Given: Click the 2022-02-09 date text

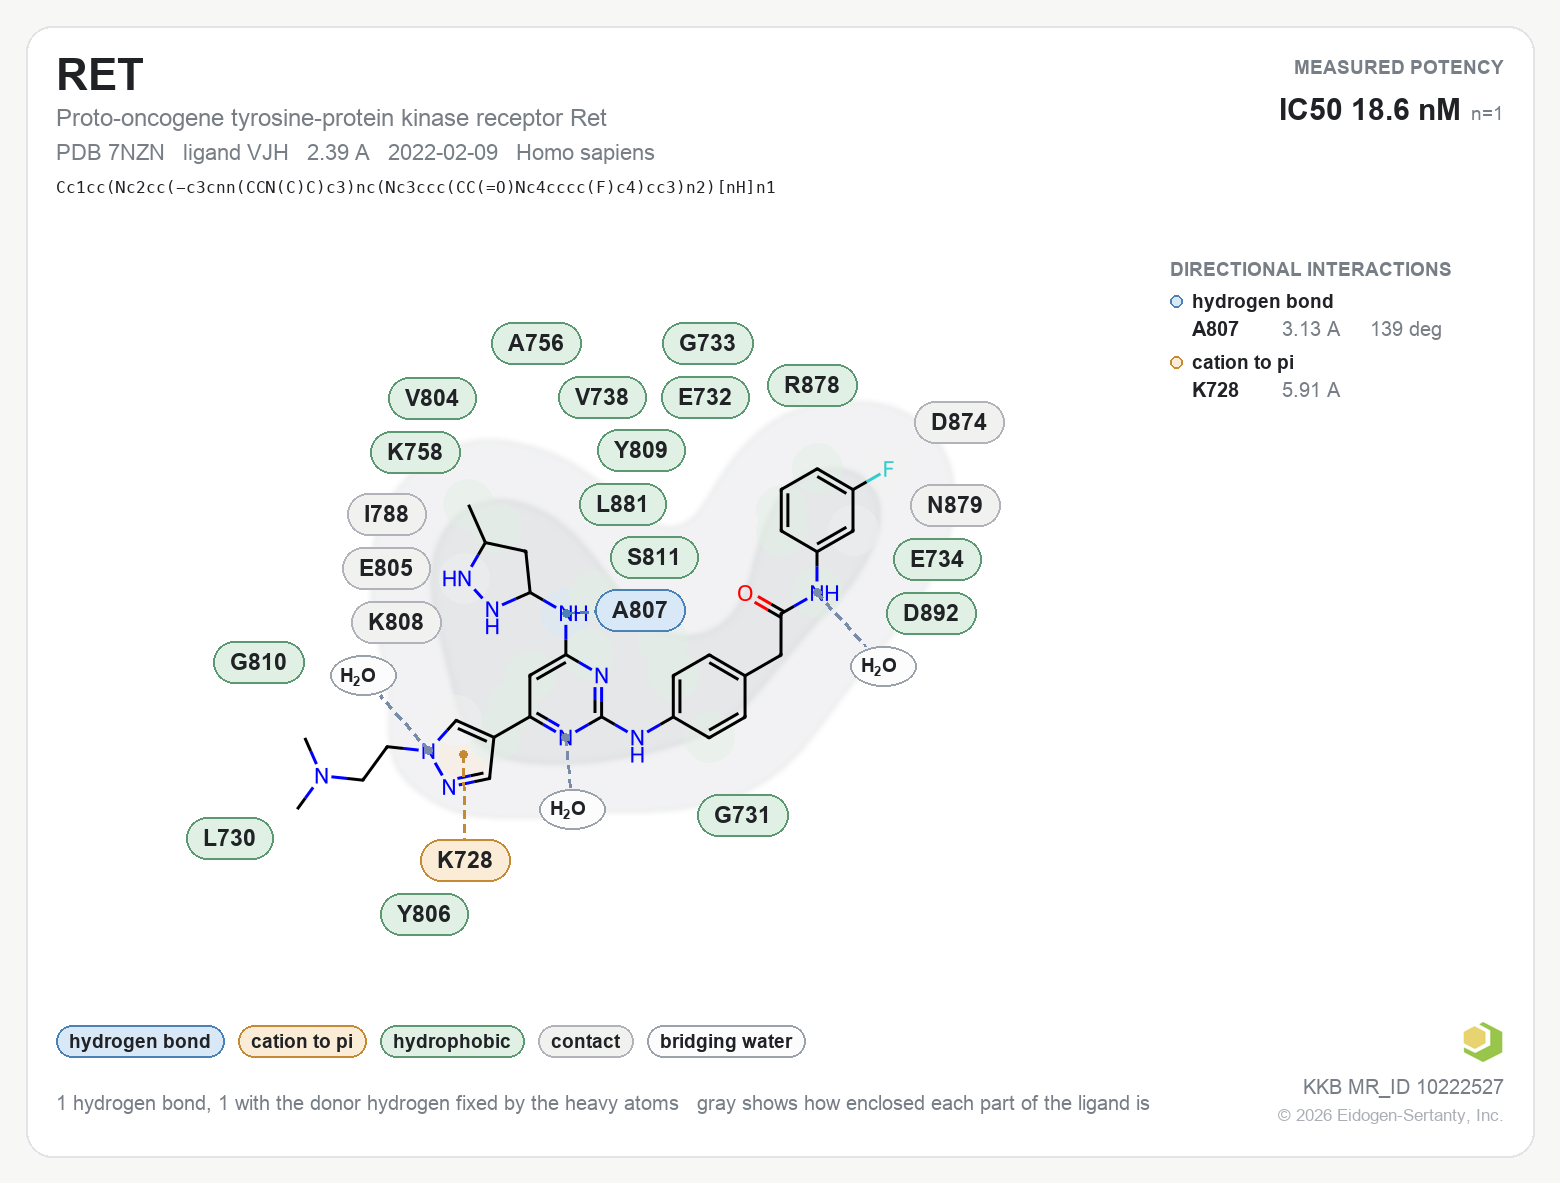Looking at the screenshot, I should (443, 153).
